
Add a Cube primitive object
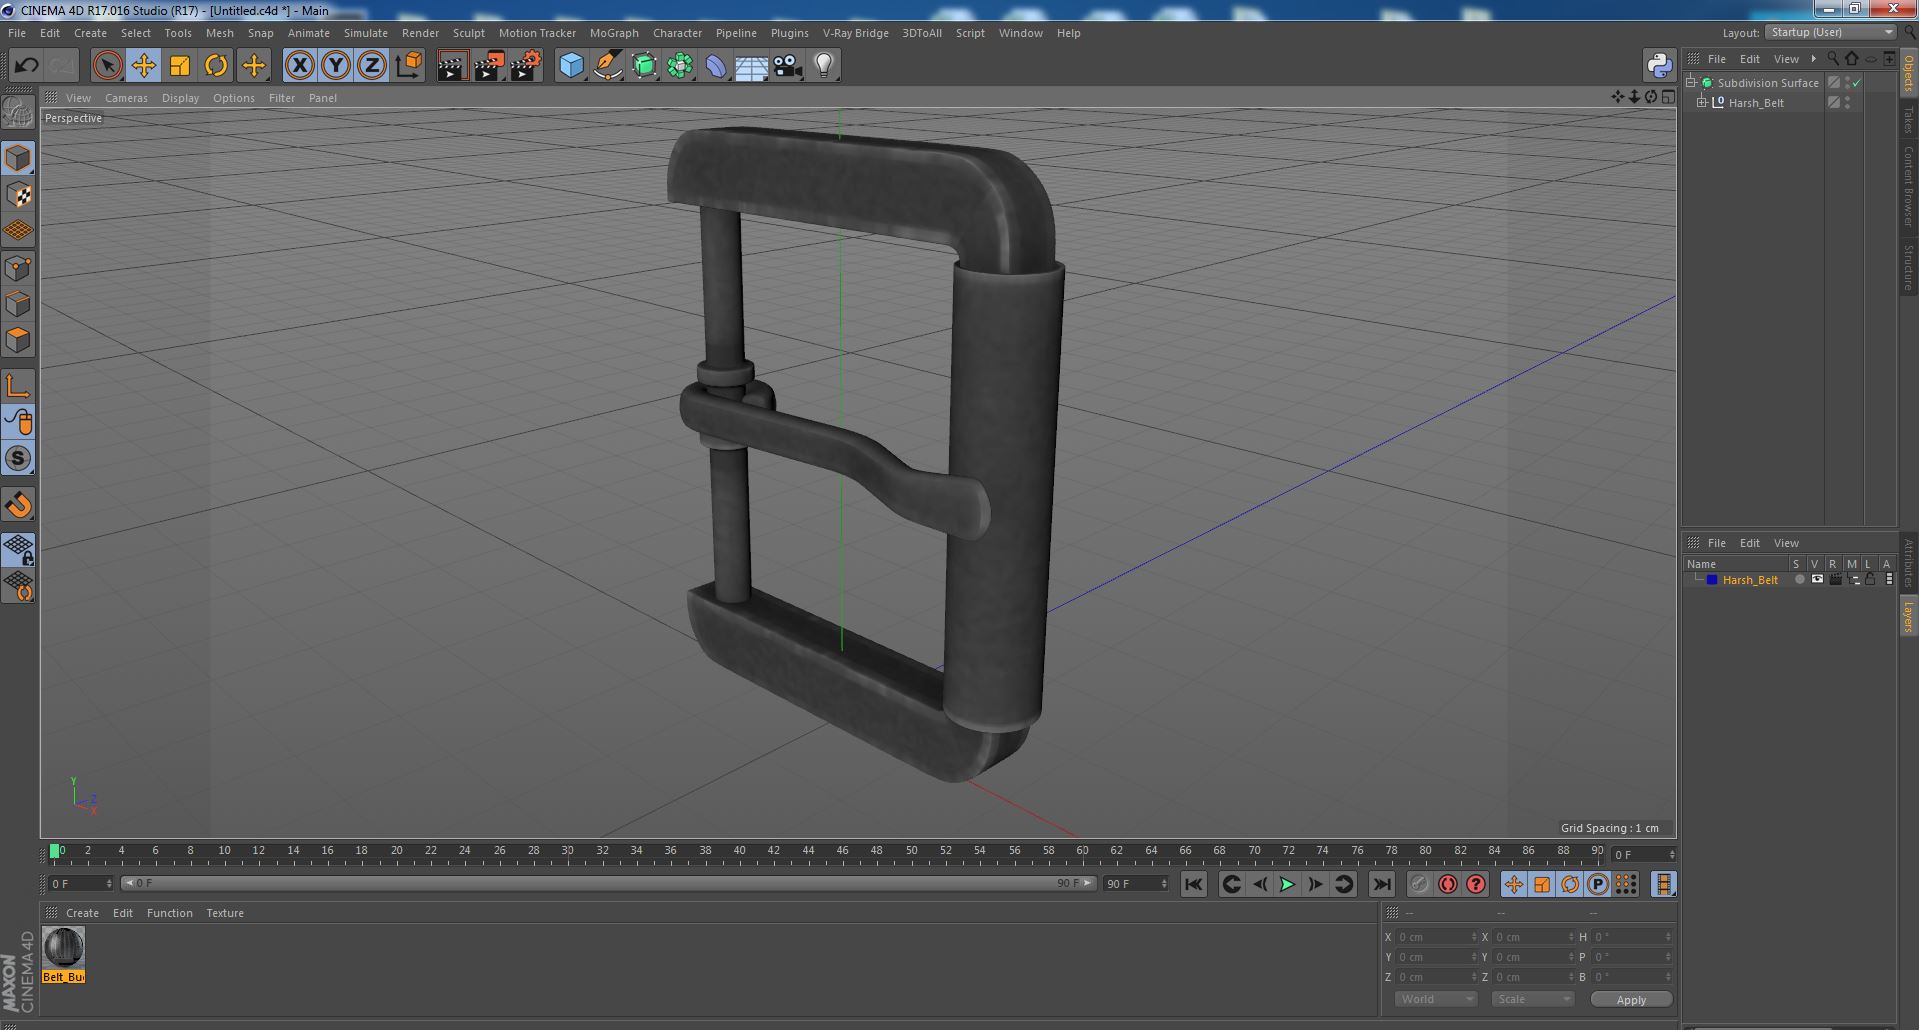pos(571,66)
